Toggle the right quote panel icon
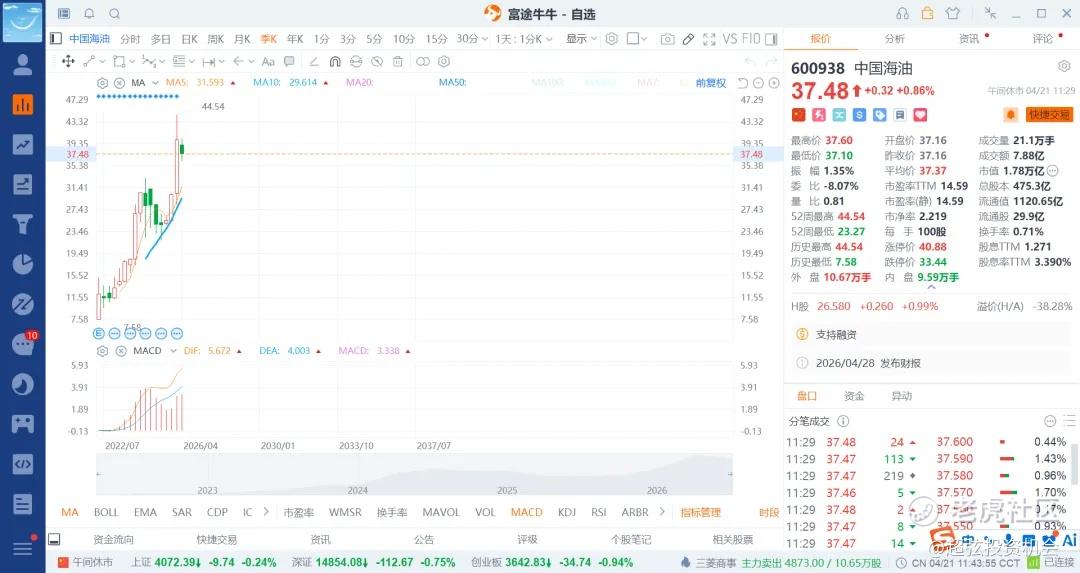This screenshot has height=573, width=1080. point(771,39)
